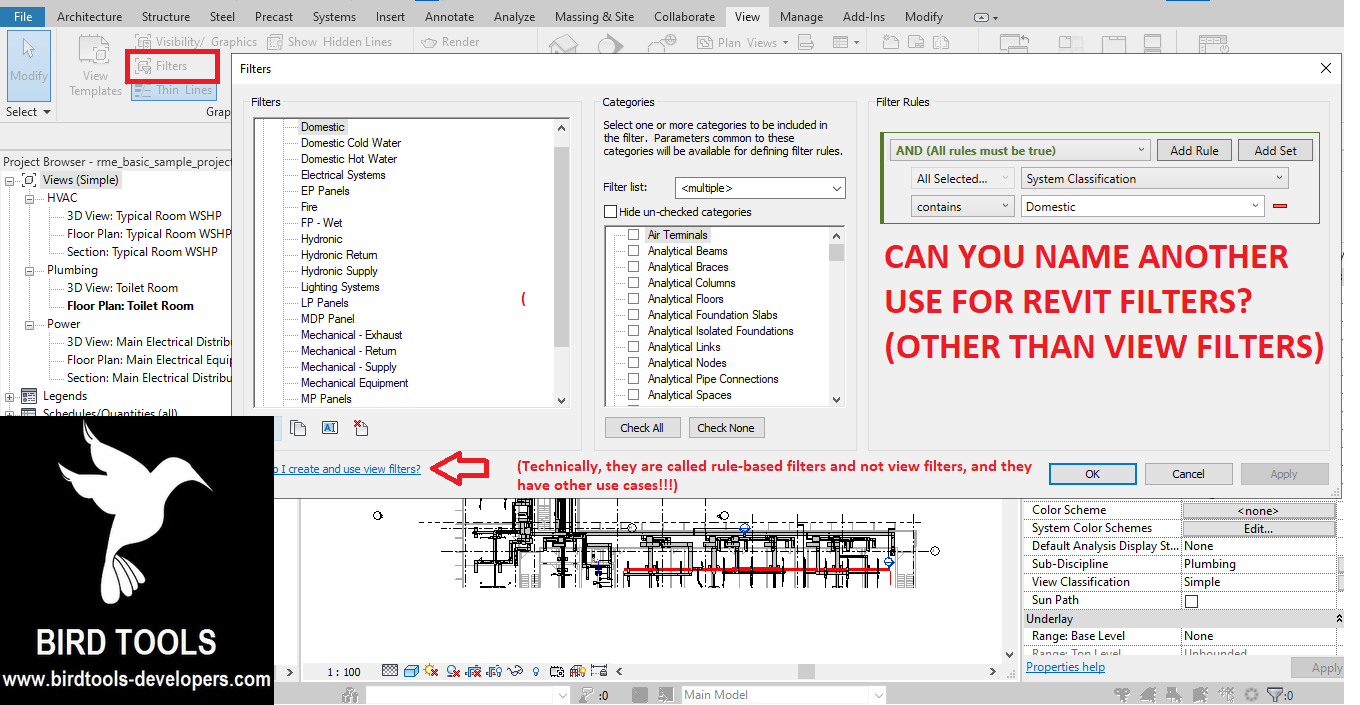Viewport: 1360px width, 705px height.
Task: Toggle Thin Lines ribbon tool
Action: click(x=172, y=90)
